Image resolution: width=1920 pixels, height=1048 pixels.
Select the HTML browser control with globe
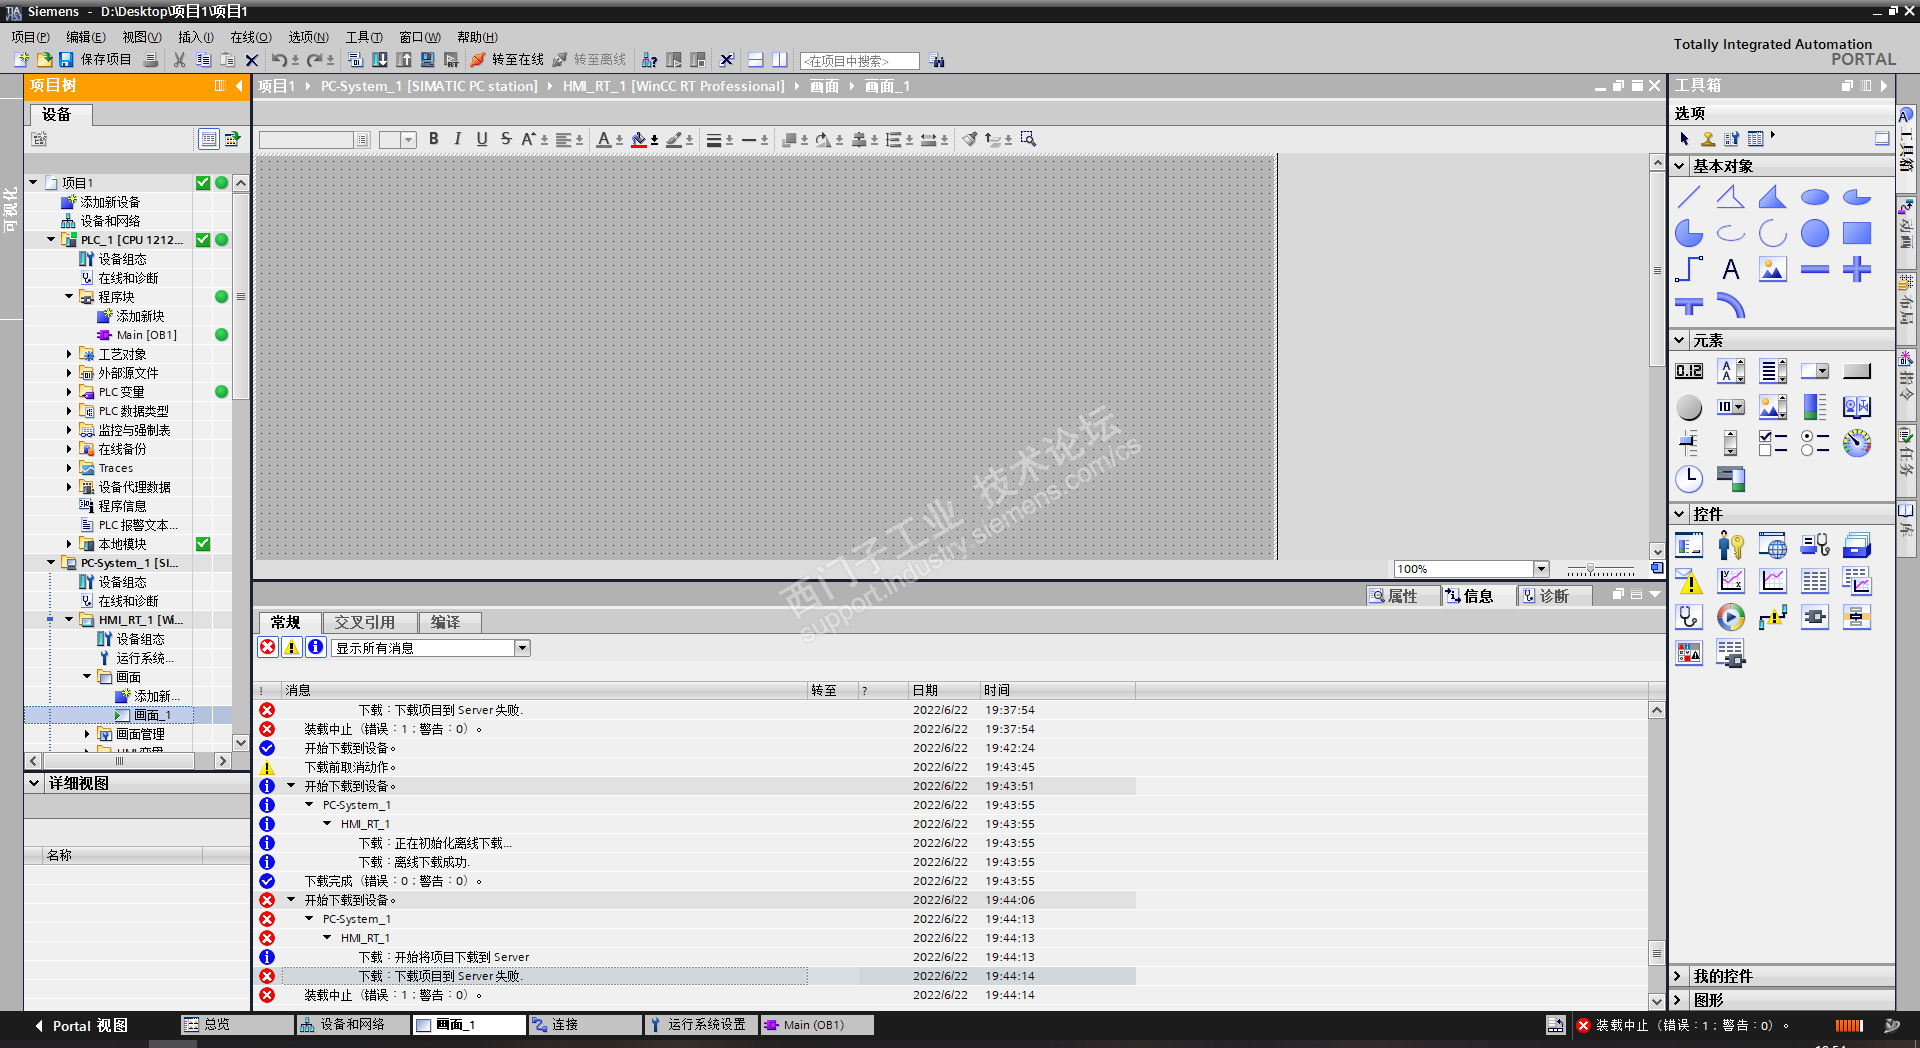pyautogui.click(x=1773, y=545)
